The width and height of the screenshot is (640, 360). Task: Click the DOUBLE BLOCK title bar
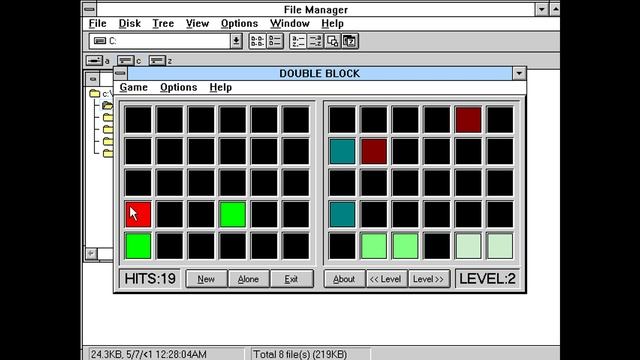[320, 73]
